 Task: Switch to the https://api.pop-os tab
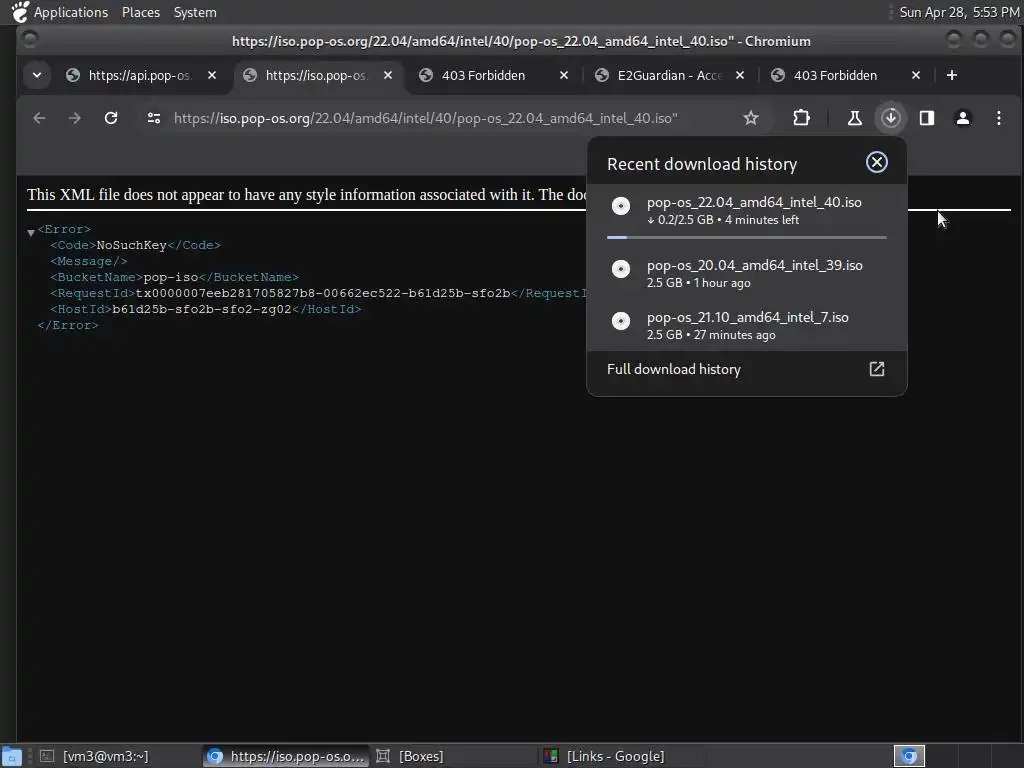click(x=140, y=75)
